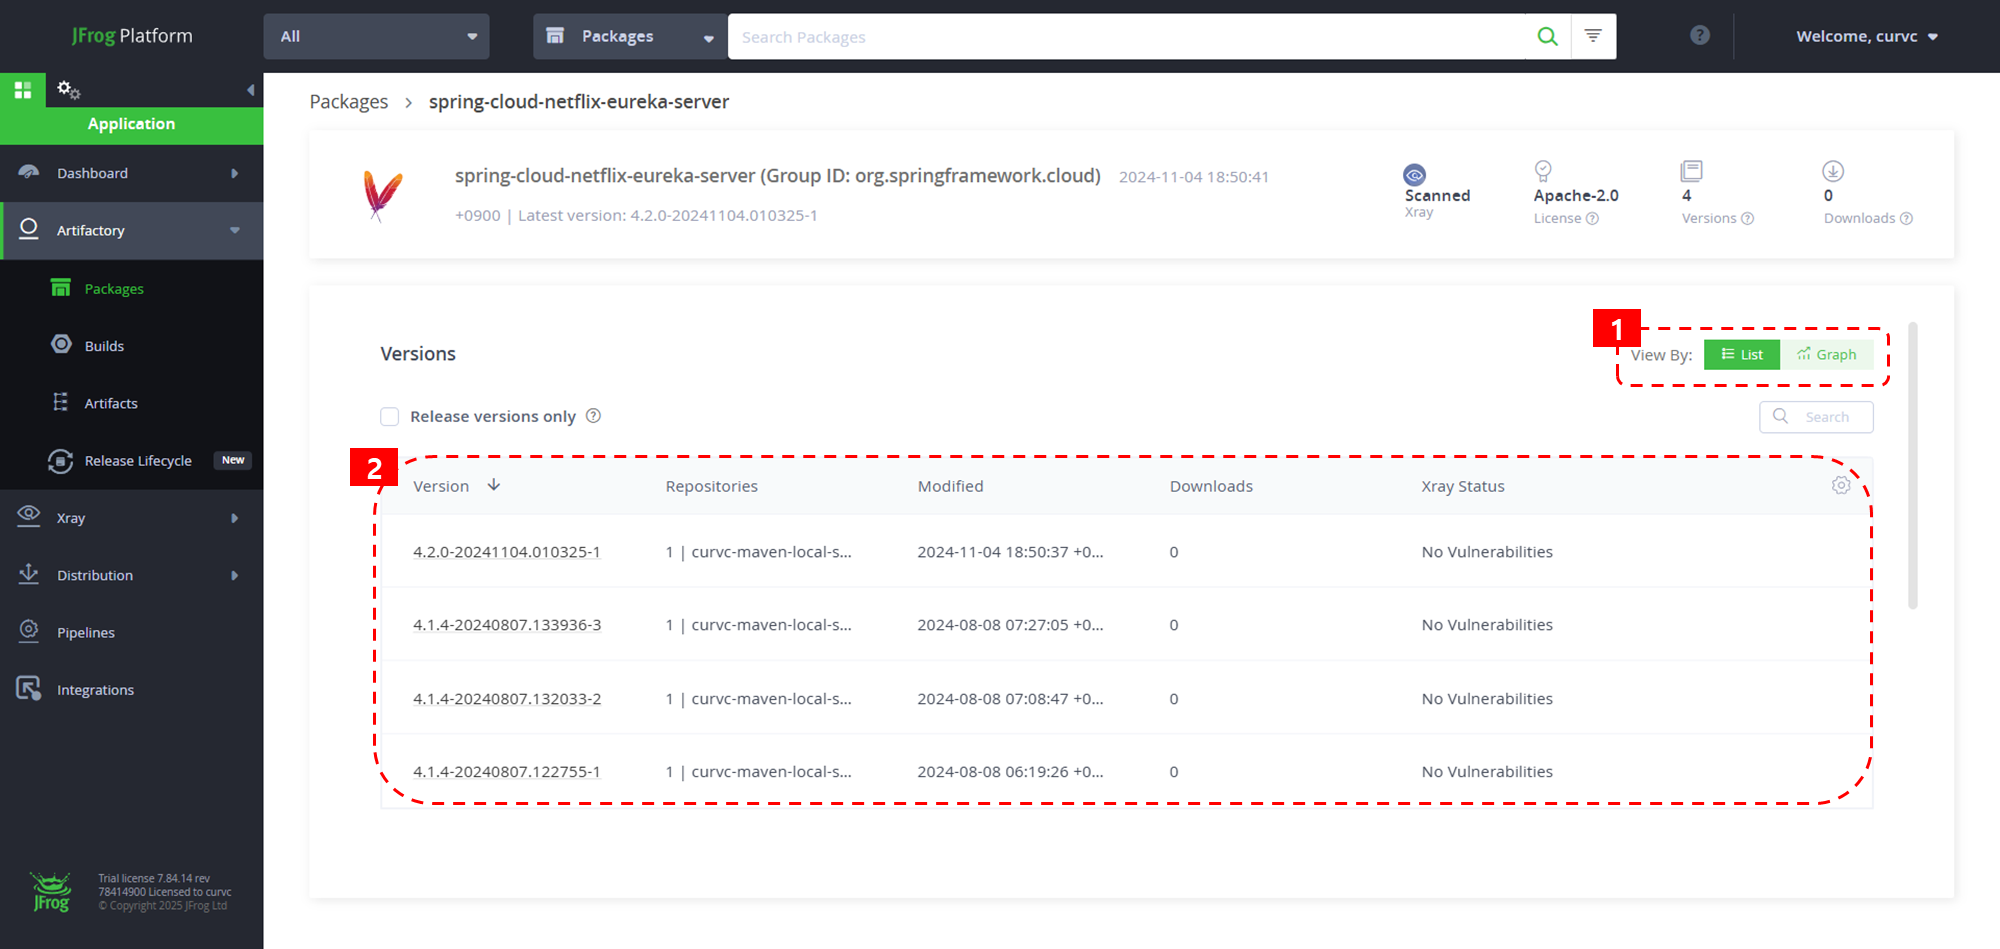Open version 4.2.0-20241104.010325-1
The image size is (2000, 949).
pos(506,552)
